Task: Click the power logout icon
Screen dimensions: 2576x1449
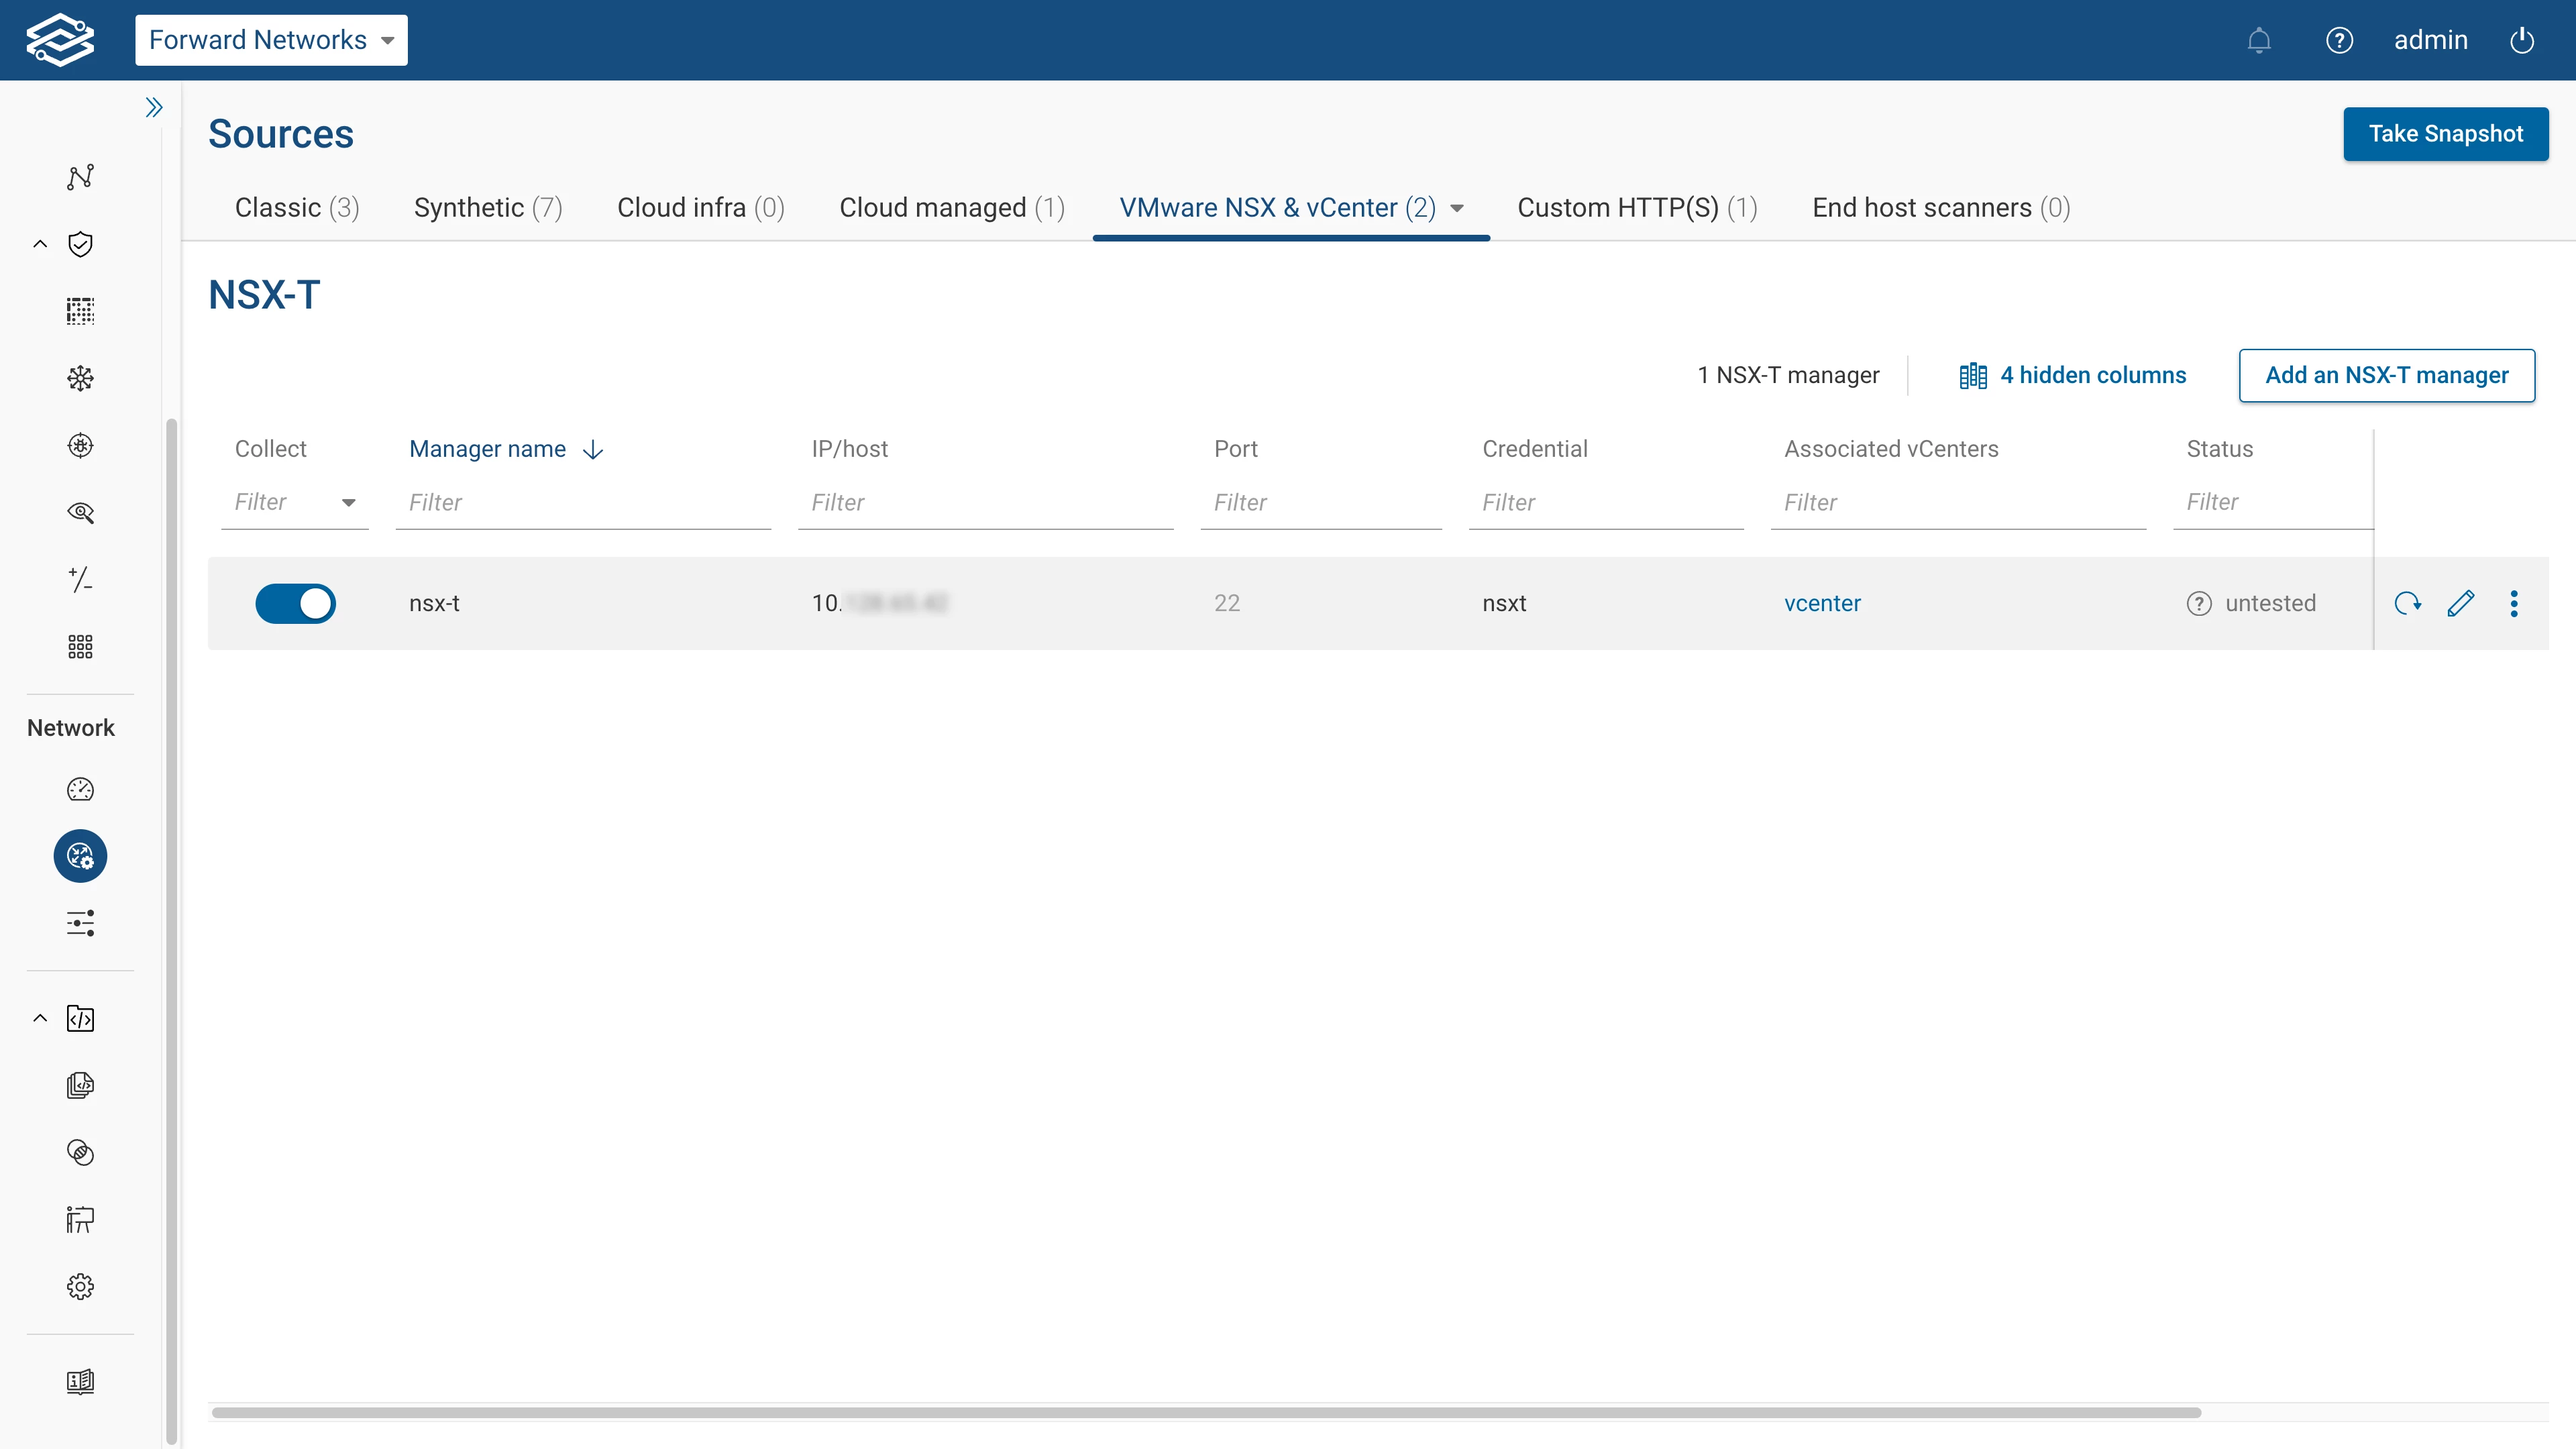Action: click(2522, 40)
